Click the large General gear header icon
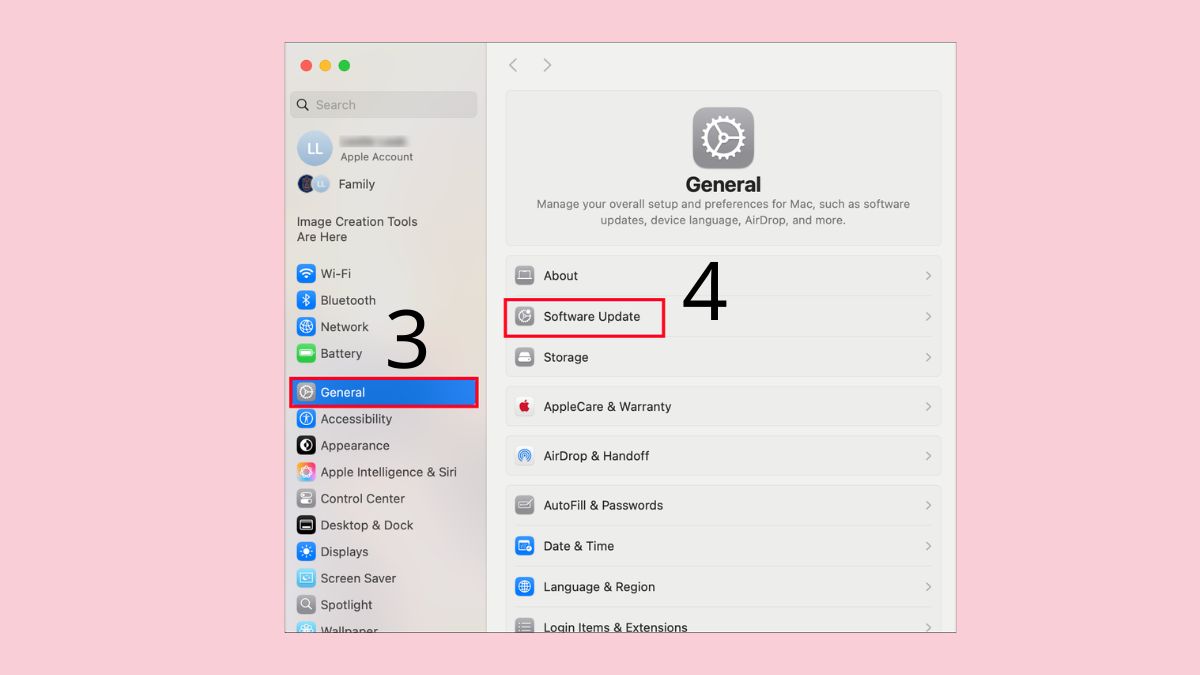 click(723, 138)
